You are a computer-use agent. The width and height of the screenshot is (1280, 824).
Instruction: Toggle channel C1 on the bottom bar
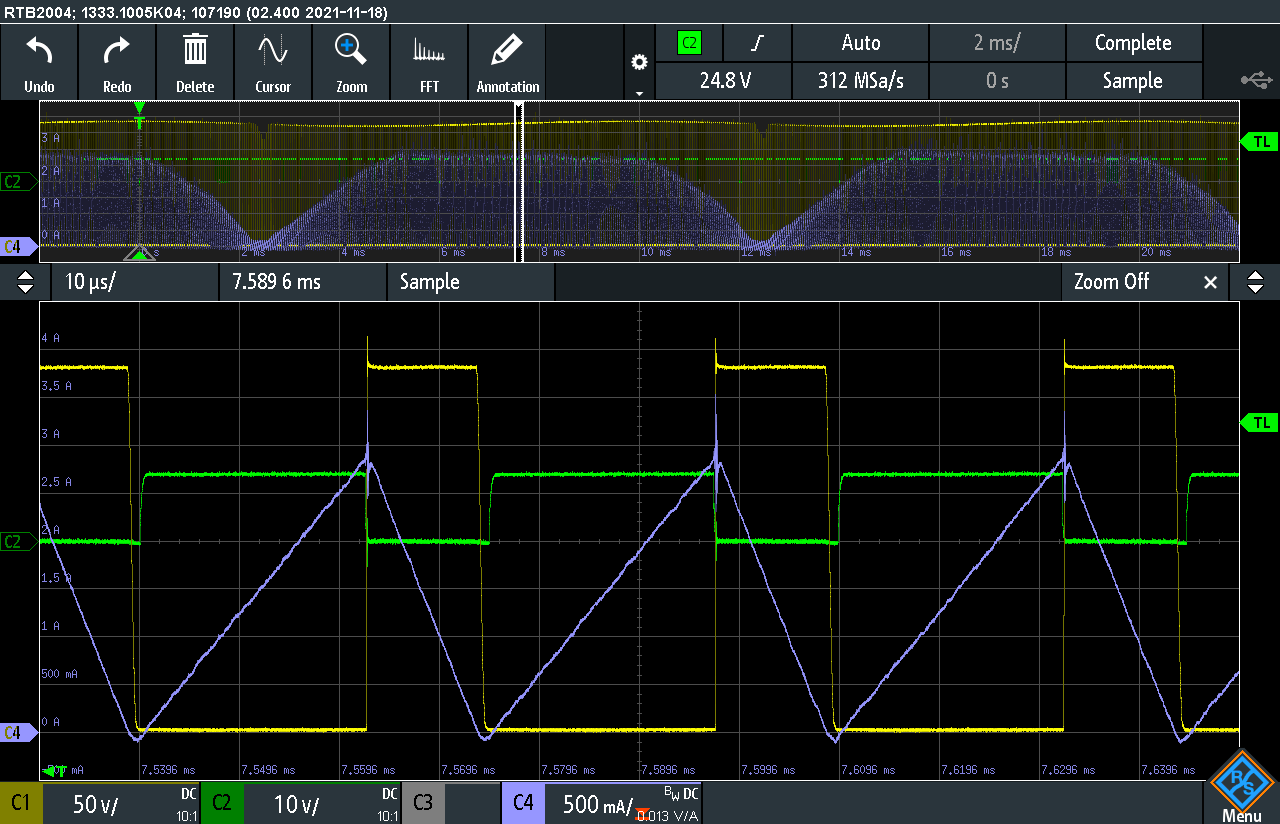tap(21, 803)
